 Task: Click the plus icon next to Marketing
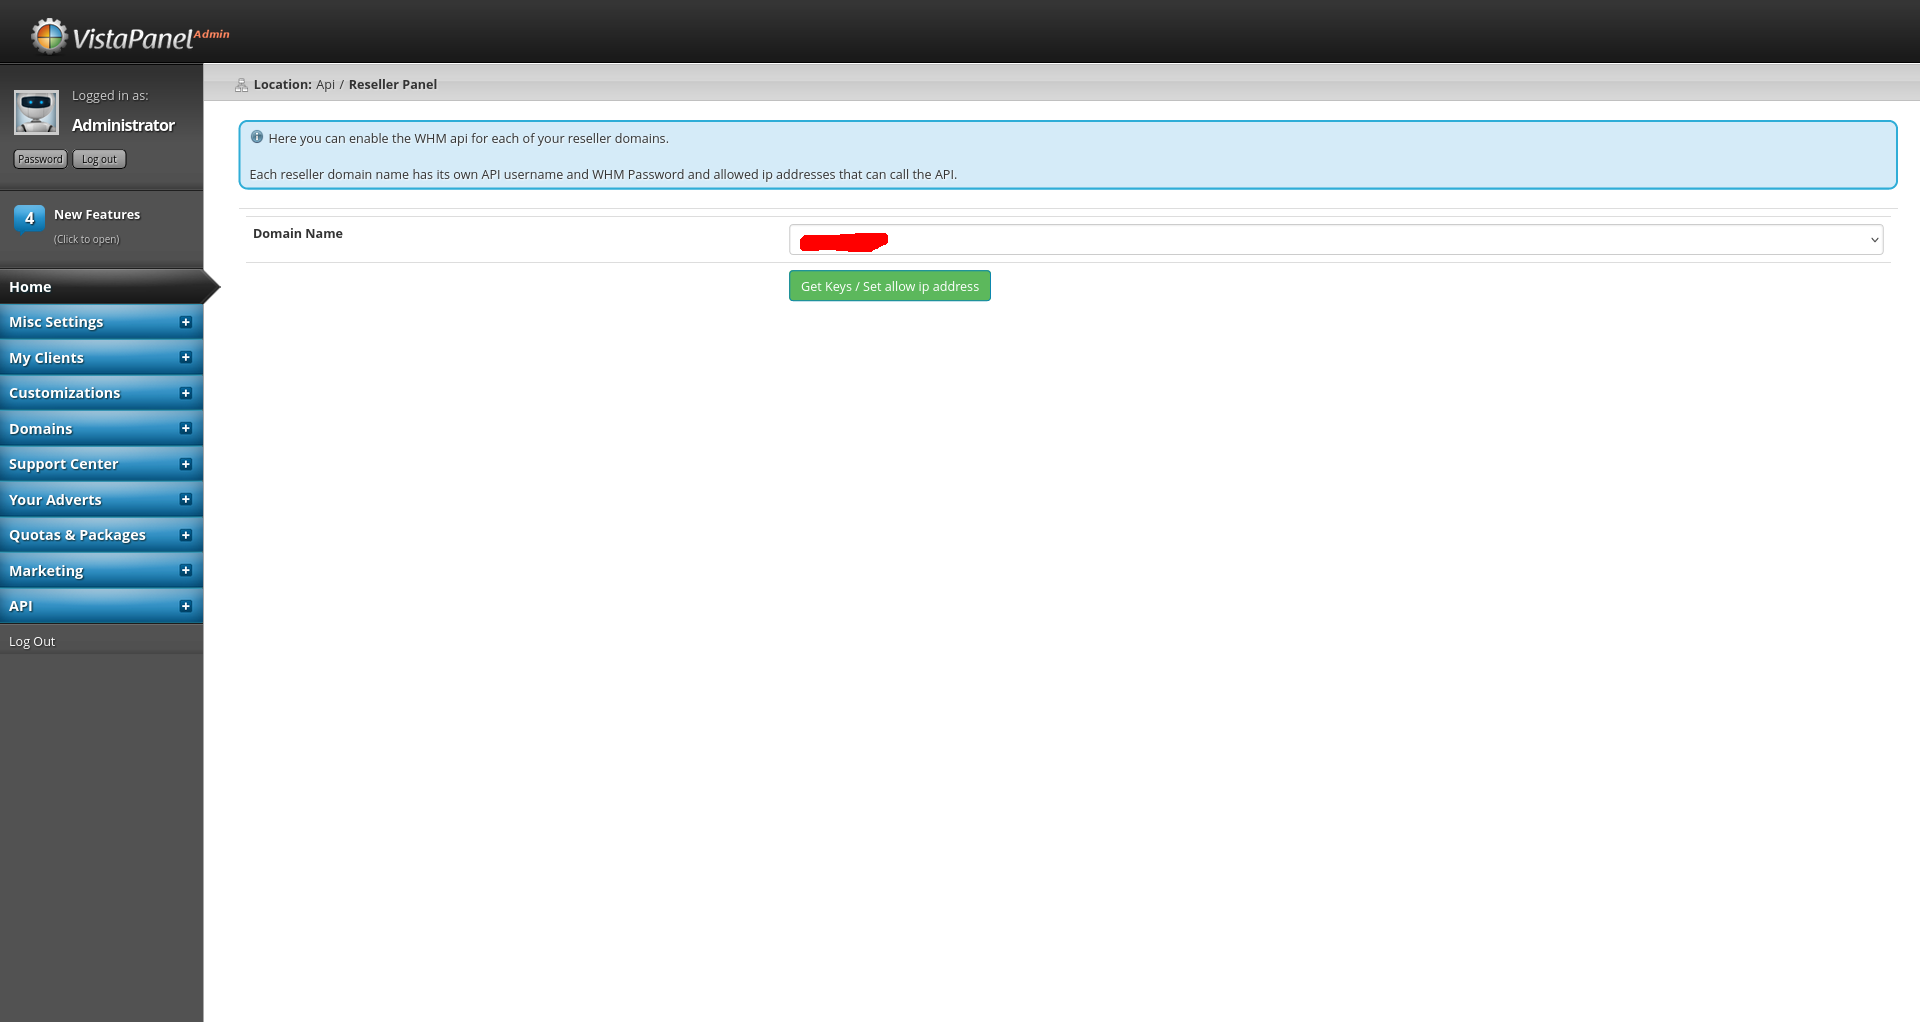(185, 570)
